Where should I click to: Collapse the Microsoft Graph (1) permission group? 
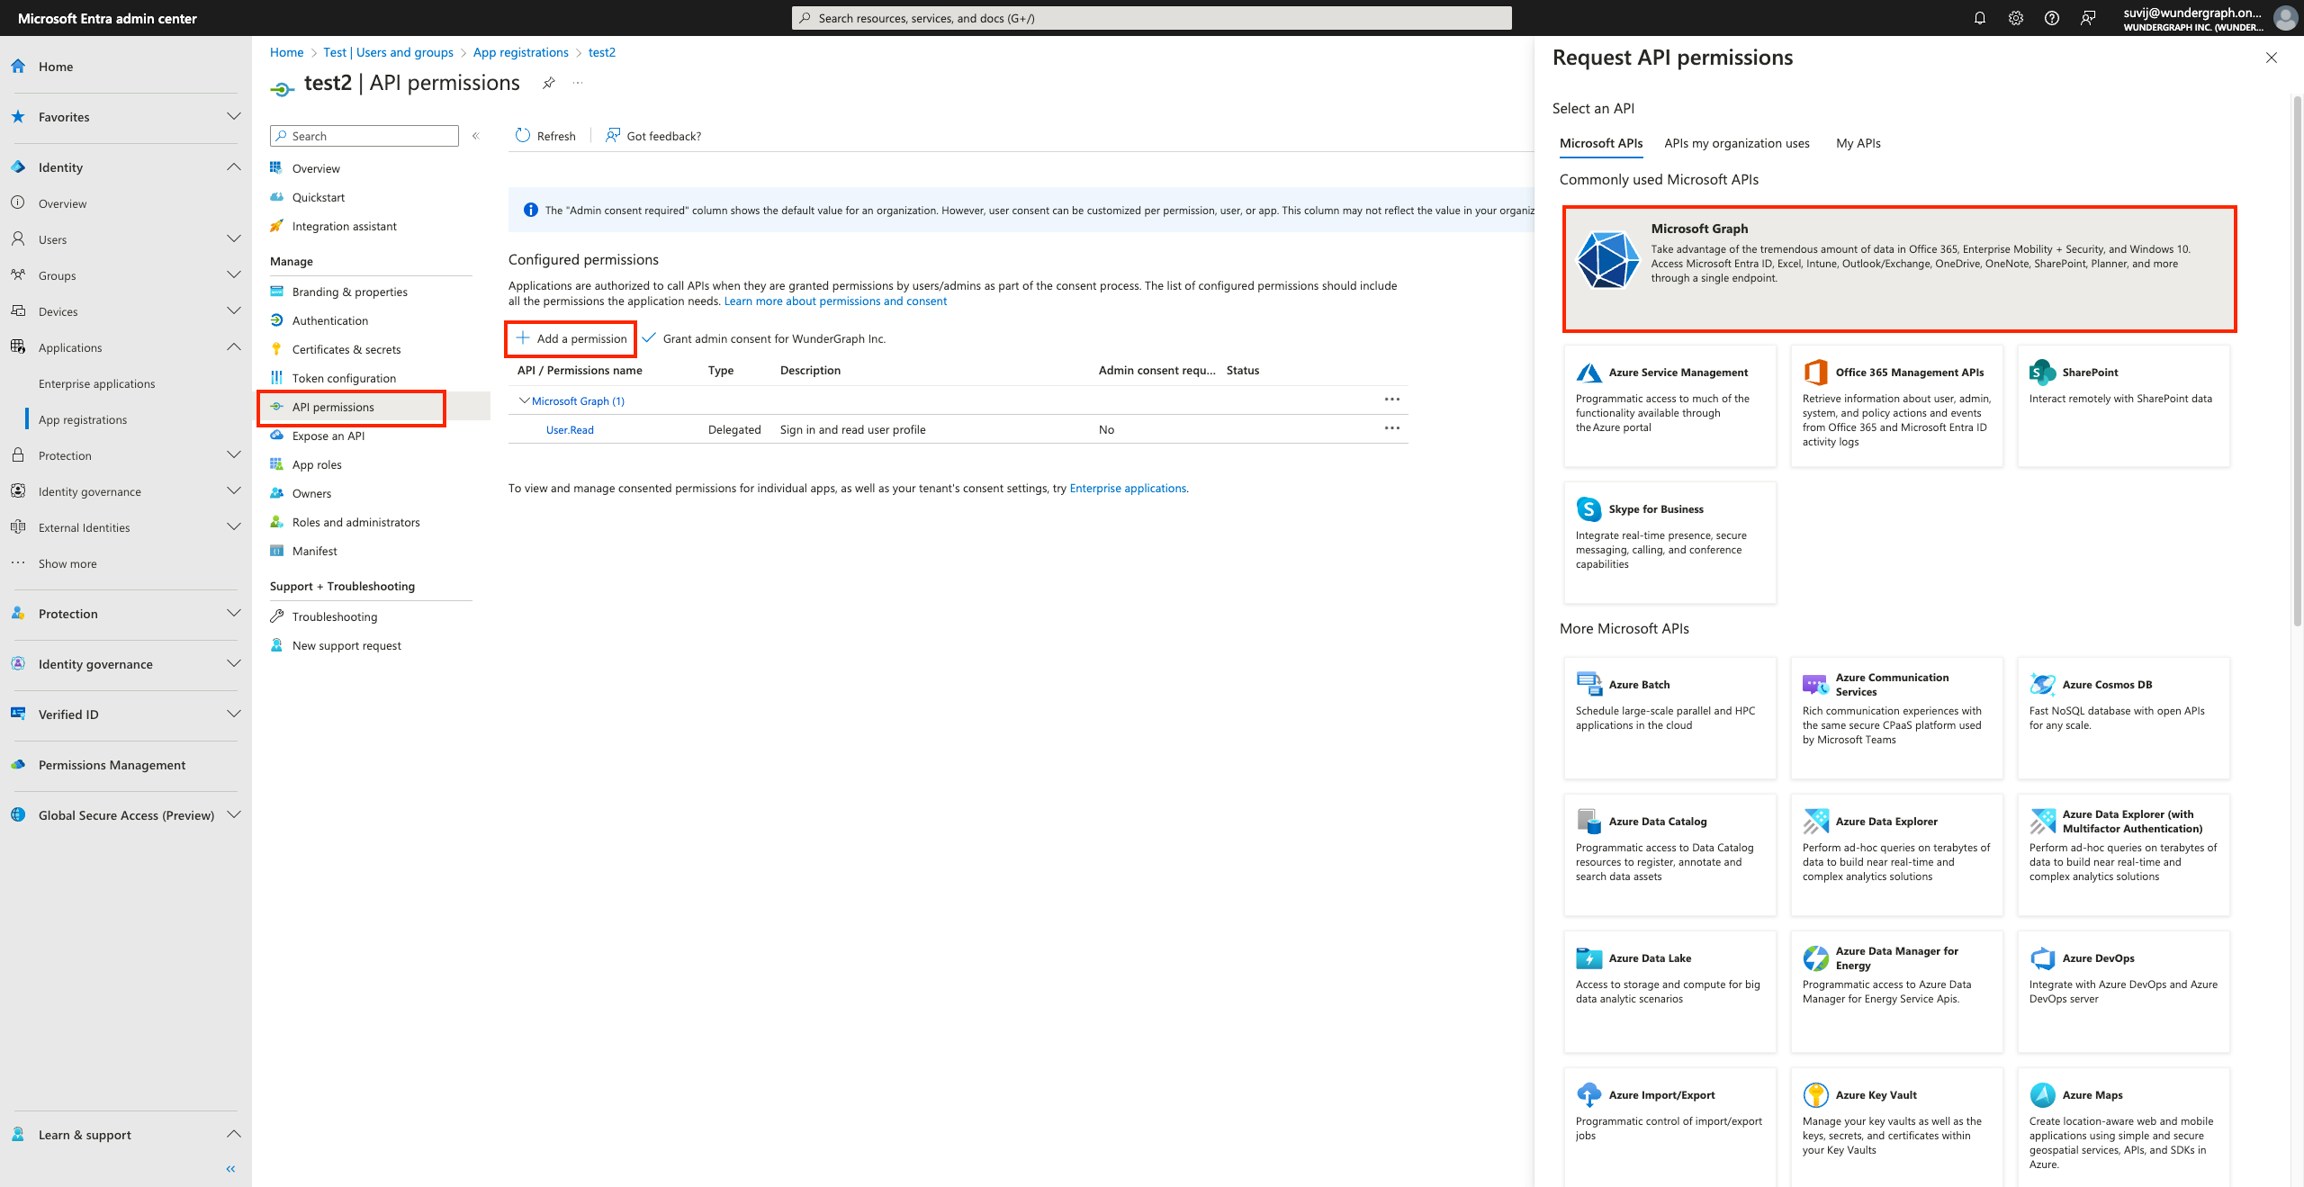525,400
